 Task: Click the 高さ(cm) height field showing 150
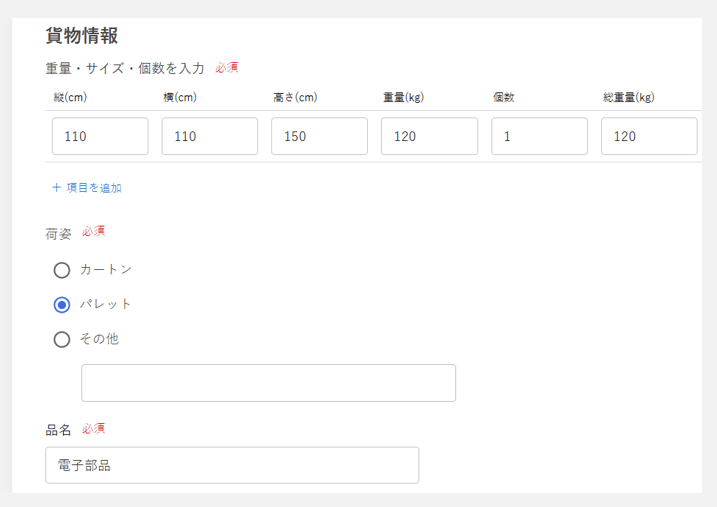click(x=319, y=137)
